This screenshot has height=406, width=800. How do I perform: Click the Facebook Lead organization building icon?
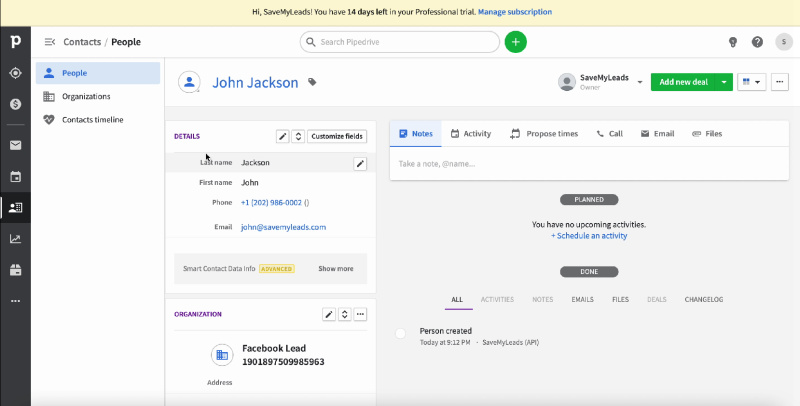222,355
